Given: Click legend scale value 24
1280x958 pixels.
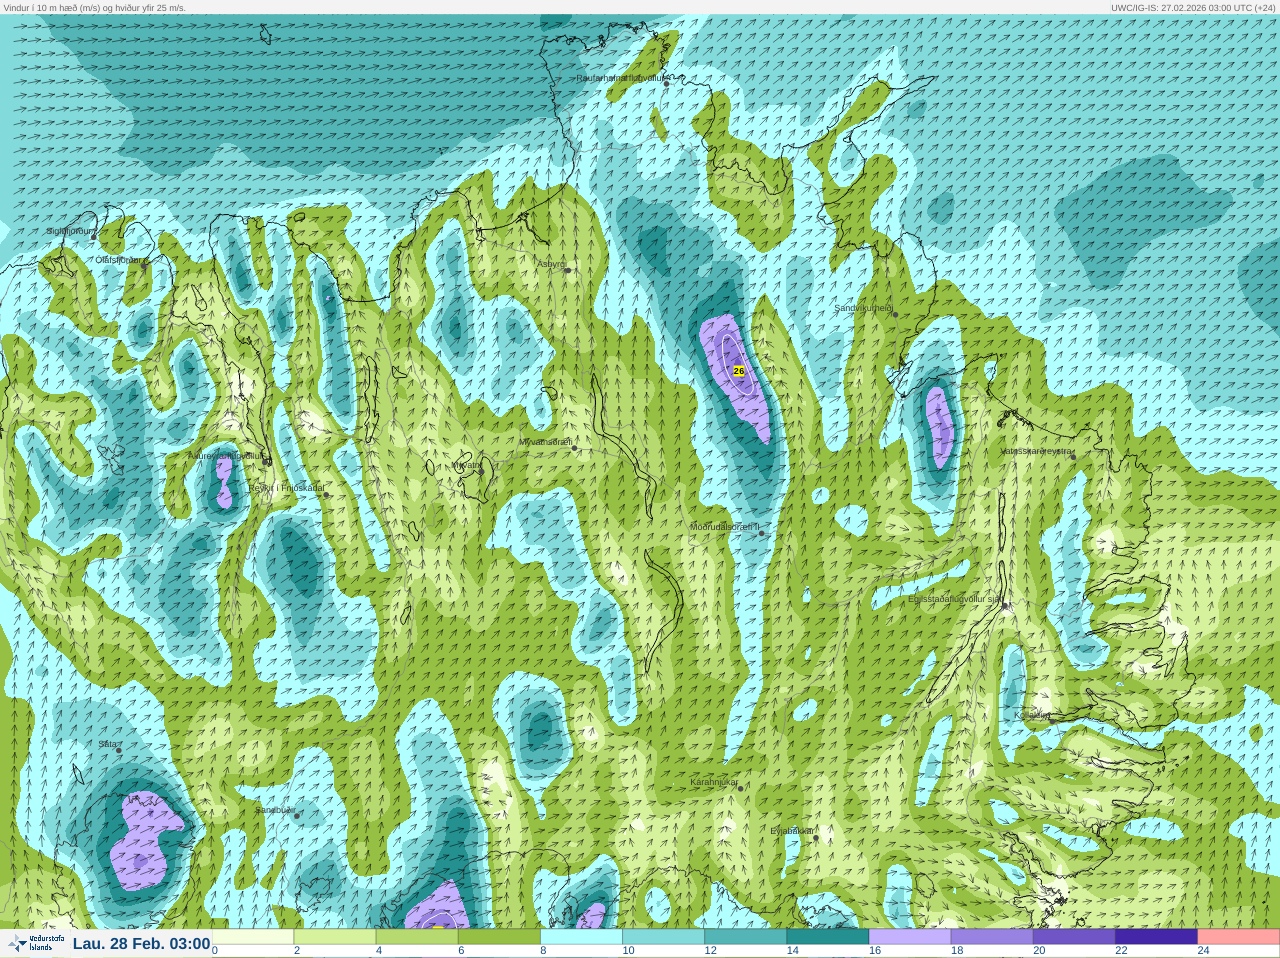Looking at the screenshot, I should [x=1203, y=951].
